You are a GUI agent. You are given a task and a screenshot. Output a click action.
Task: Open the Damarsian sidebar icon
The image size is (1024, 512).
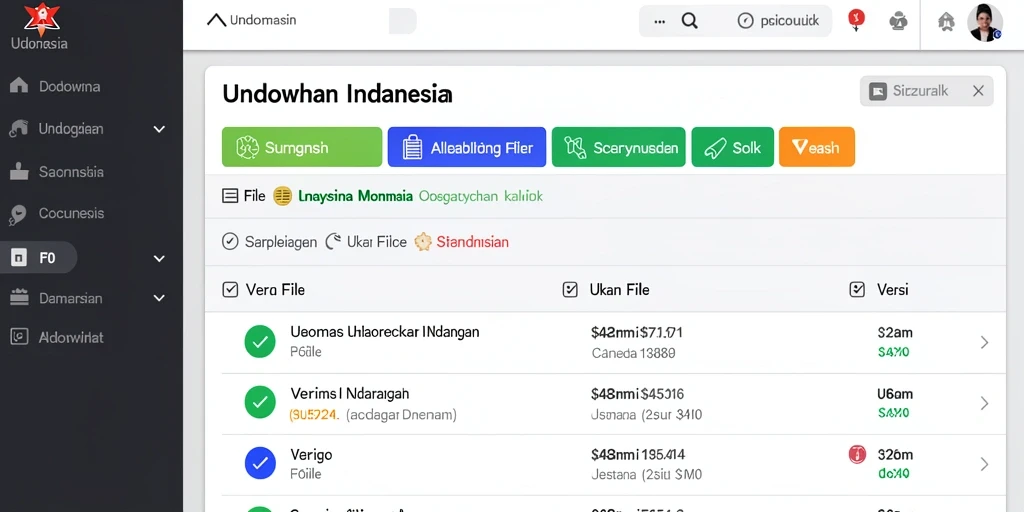(x=20, y=298)
